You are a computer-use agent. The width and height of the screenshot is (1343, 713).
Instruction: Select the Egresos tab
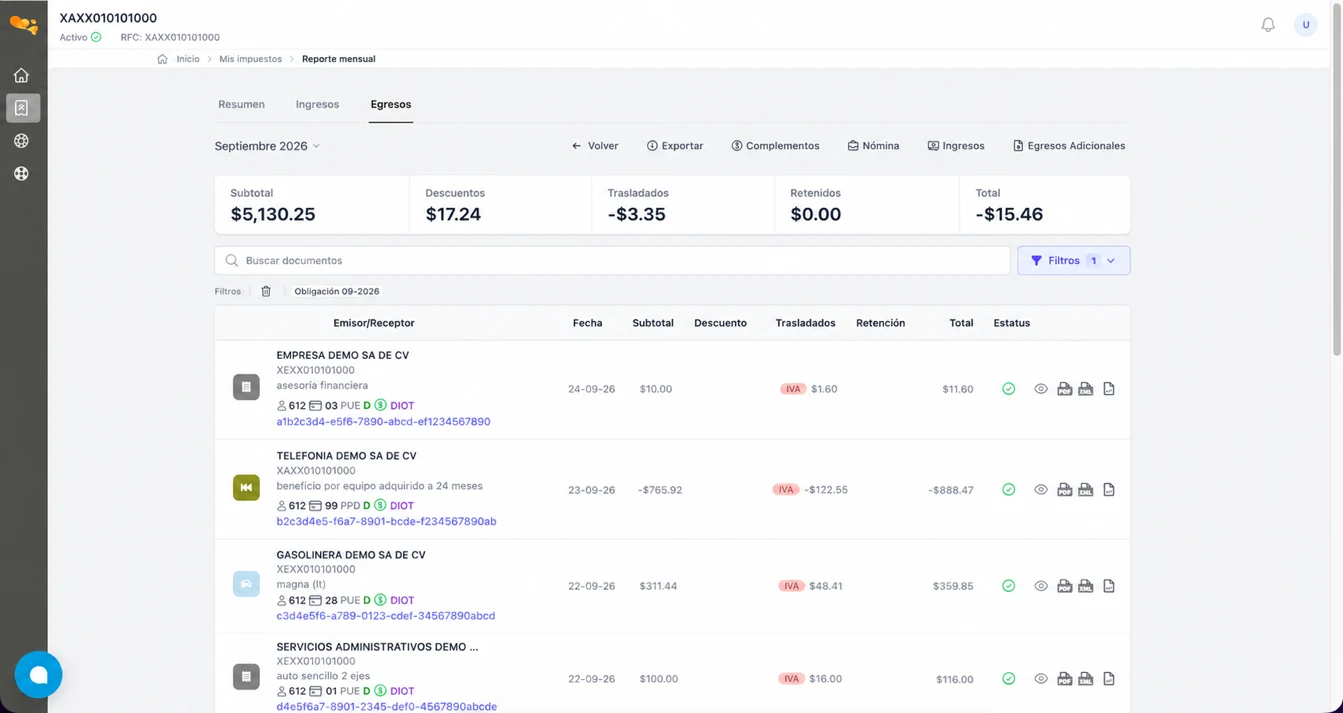(391, 104)
